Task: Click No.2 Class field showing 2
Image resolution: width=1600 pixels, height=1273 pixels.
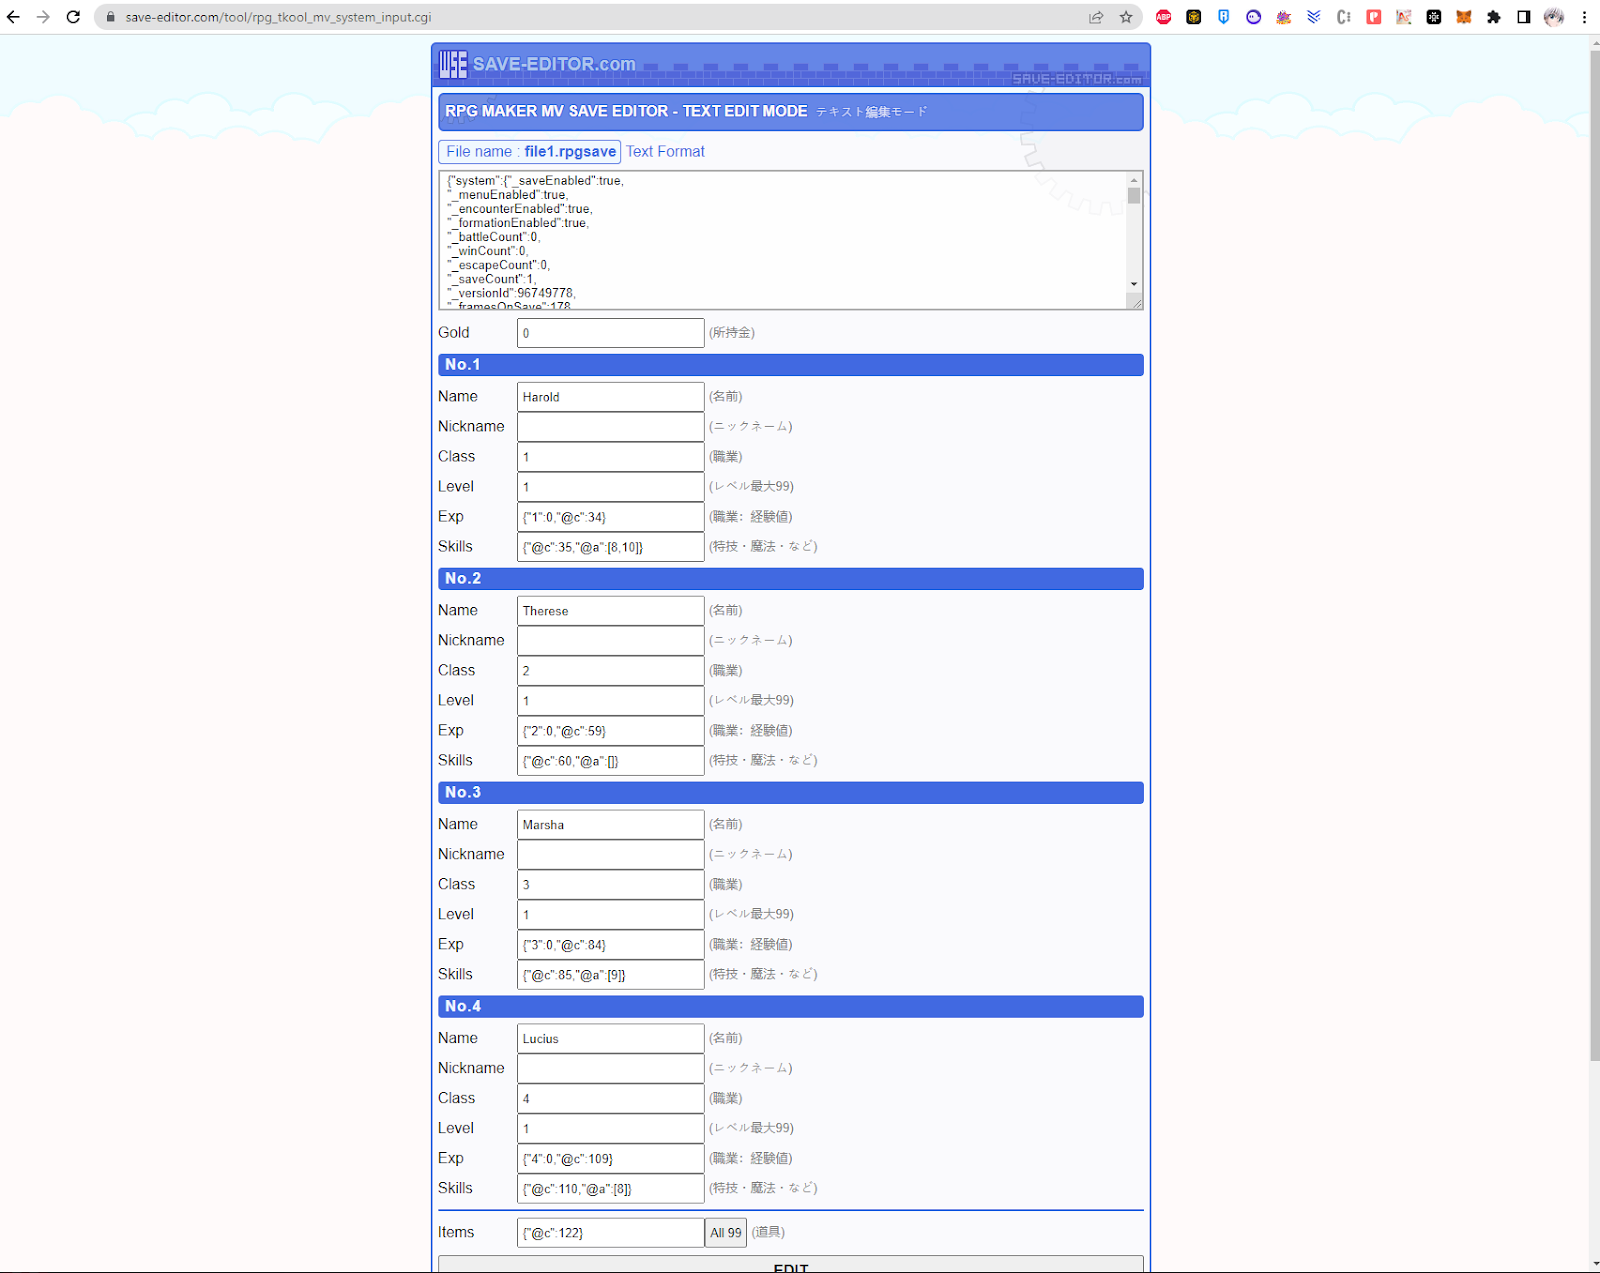Action: point(610,671)
